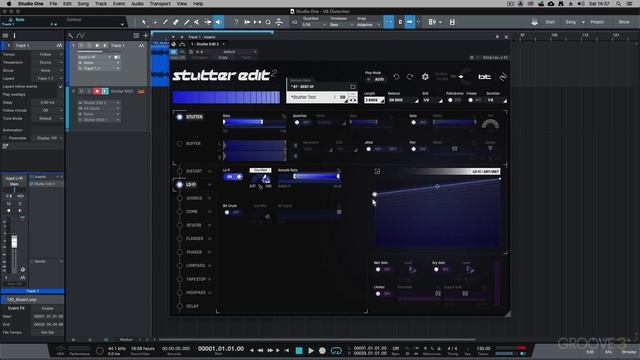Click the Project button
640x360 pixels.
(x=597, y=22)
